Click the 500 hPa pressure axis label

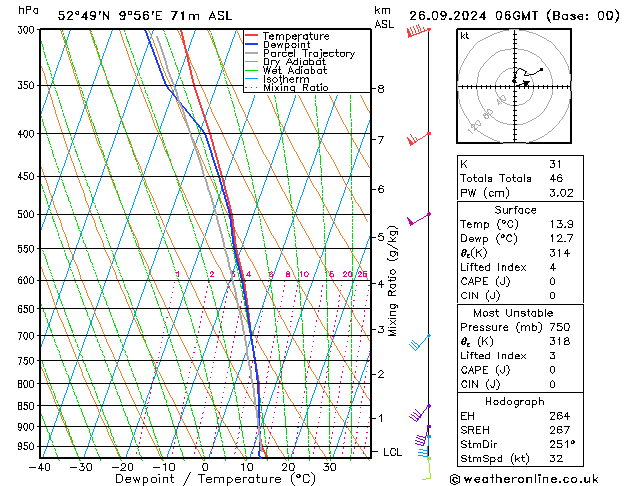28,215
